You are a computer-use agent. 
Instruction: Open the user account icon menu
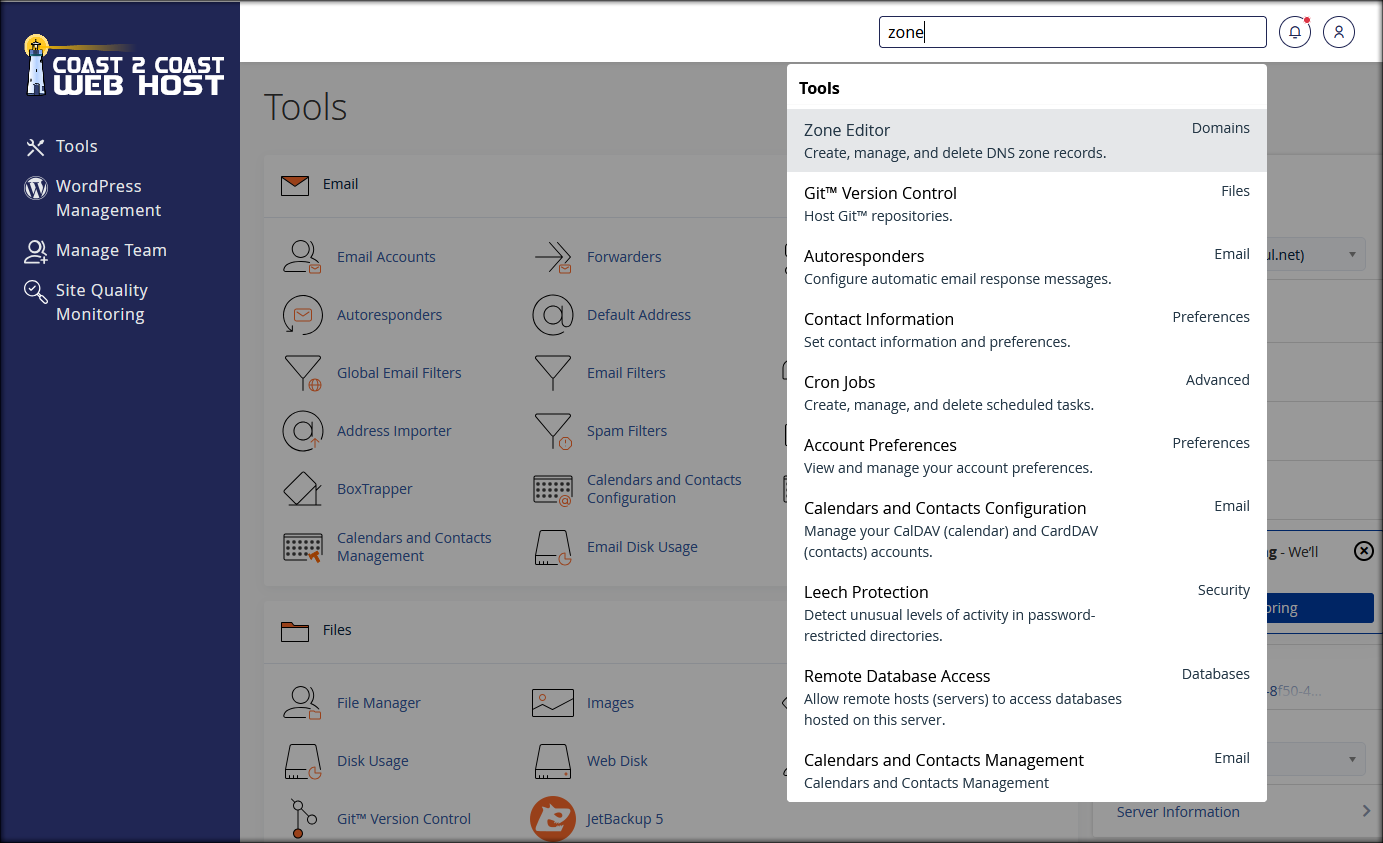pyautogui.click(x=1339, y=32)
